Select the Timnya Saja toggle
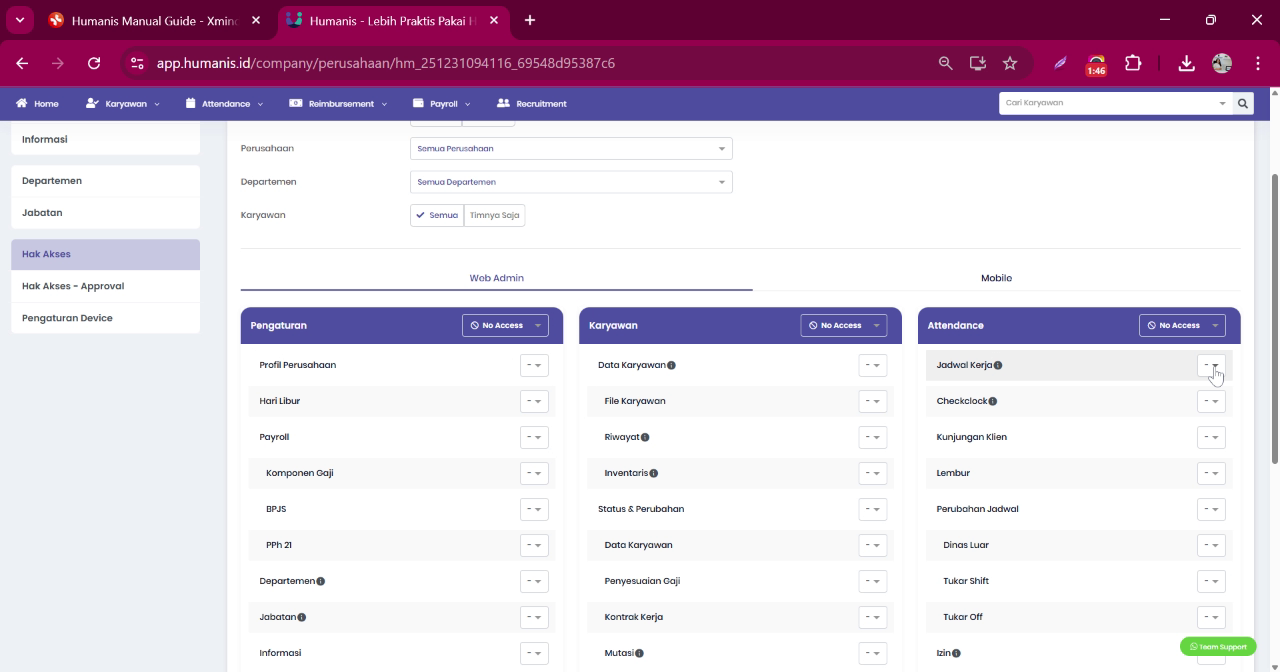Image resolution: width=1280 pixels, height=672 pixels. coord(494,215)
